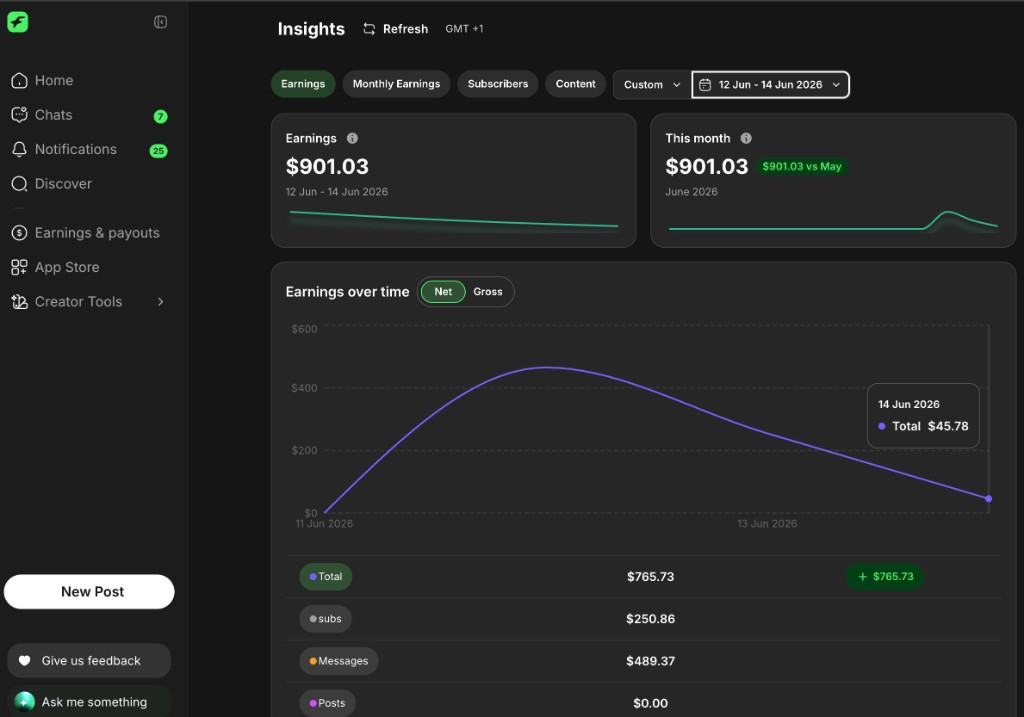Viewport: 1024px width, 717px height.
Task: Select the Content tab
Action: 575,84
